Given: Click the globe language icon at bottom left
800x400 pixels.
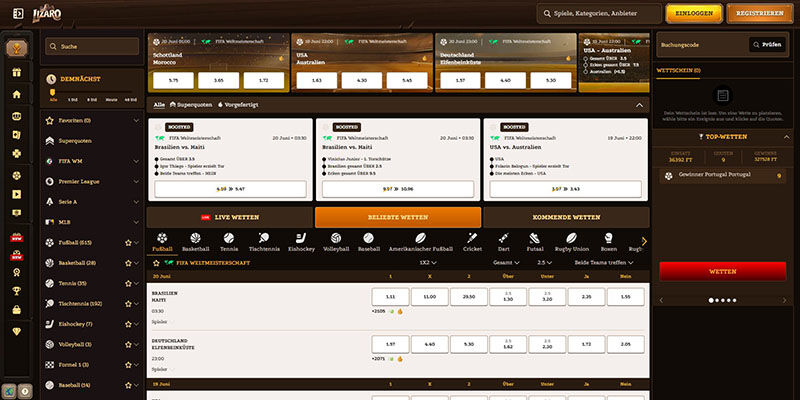Looking at the screenshot, I should tap(9, 391).
